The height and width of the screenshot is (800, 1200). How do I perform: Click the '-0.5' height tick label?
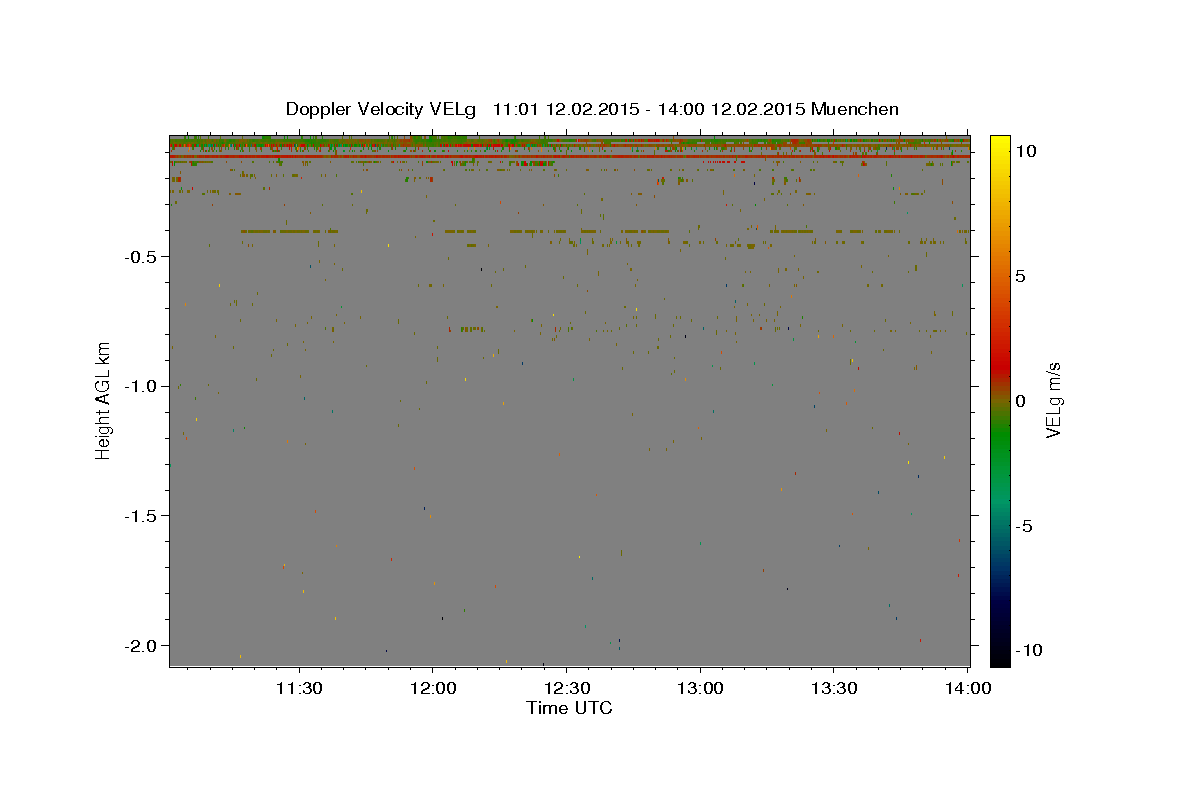point(139,257)
